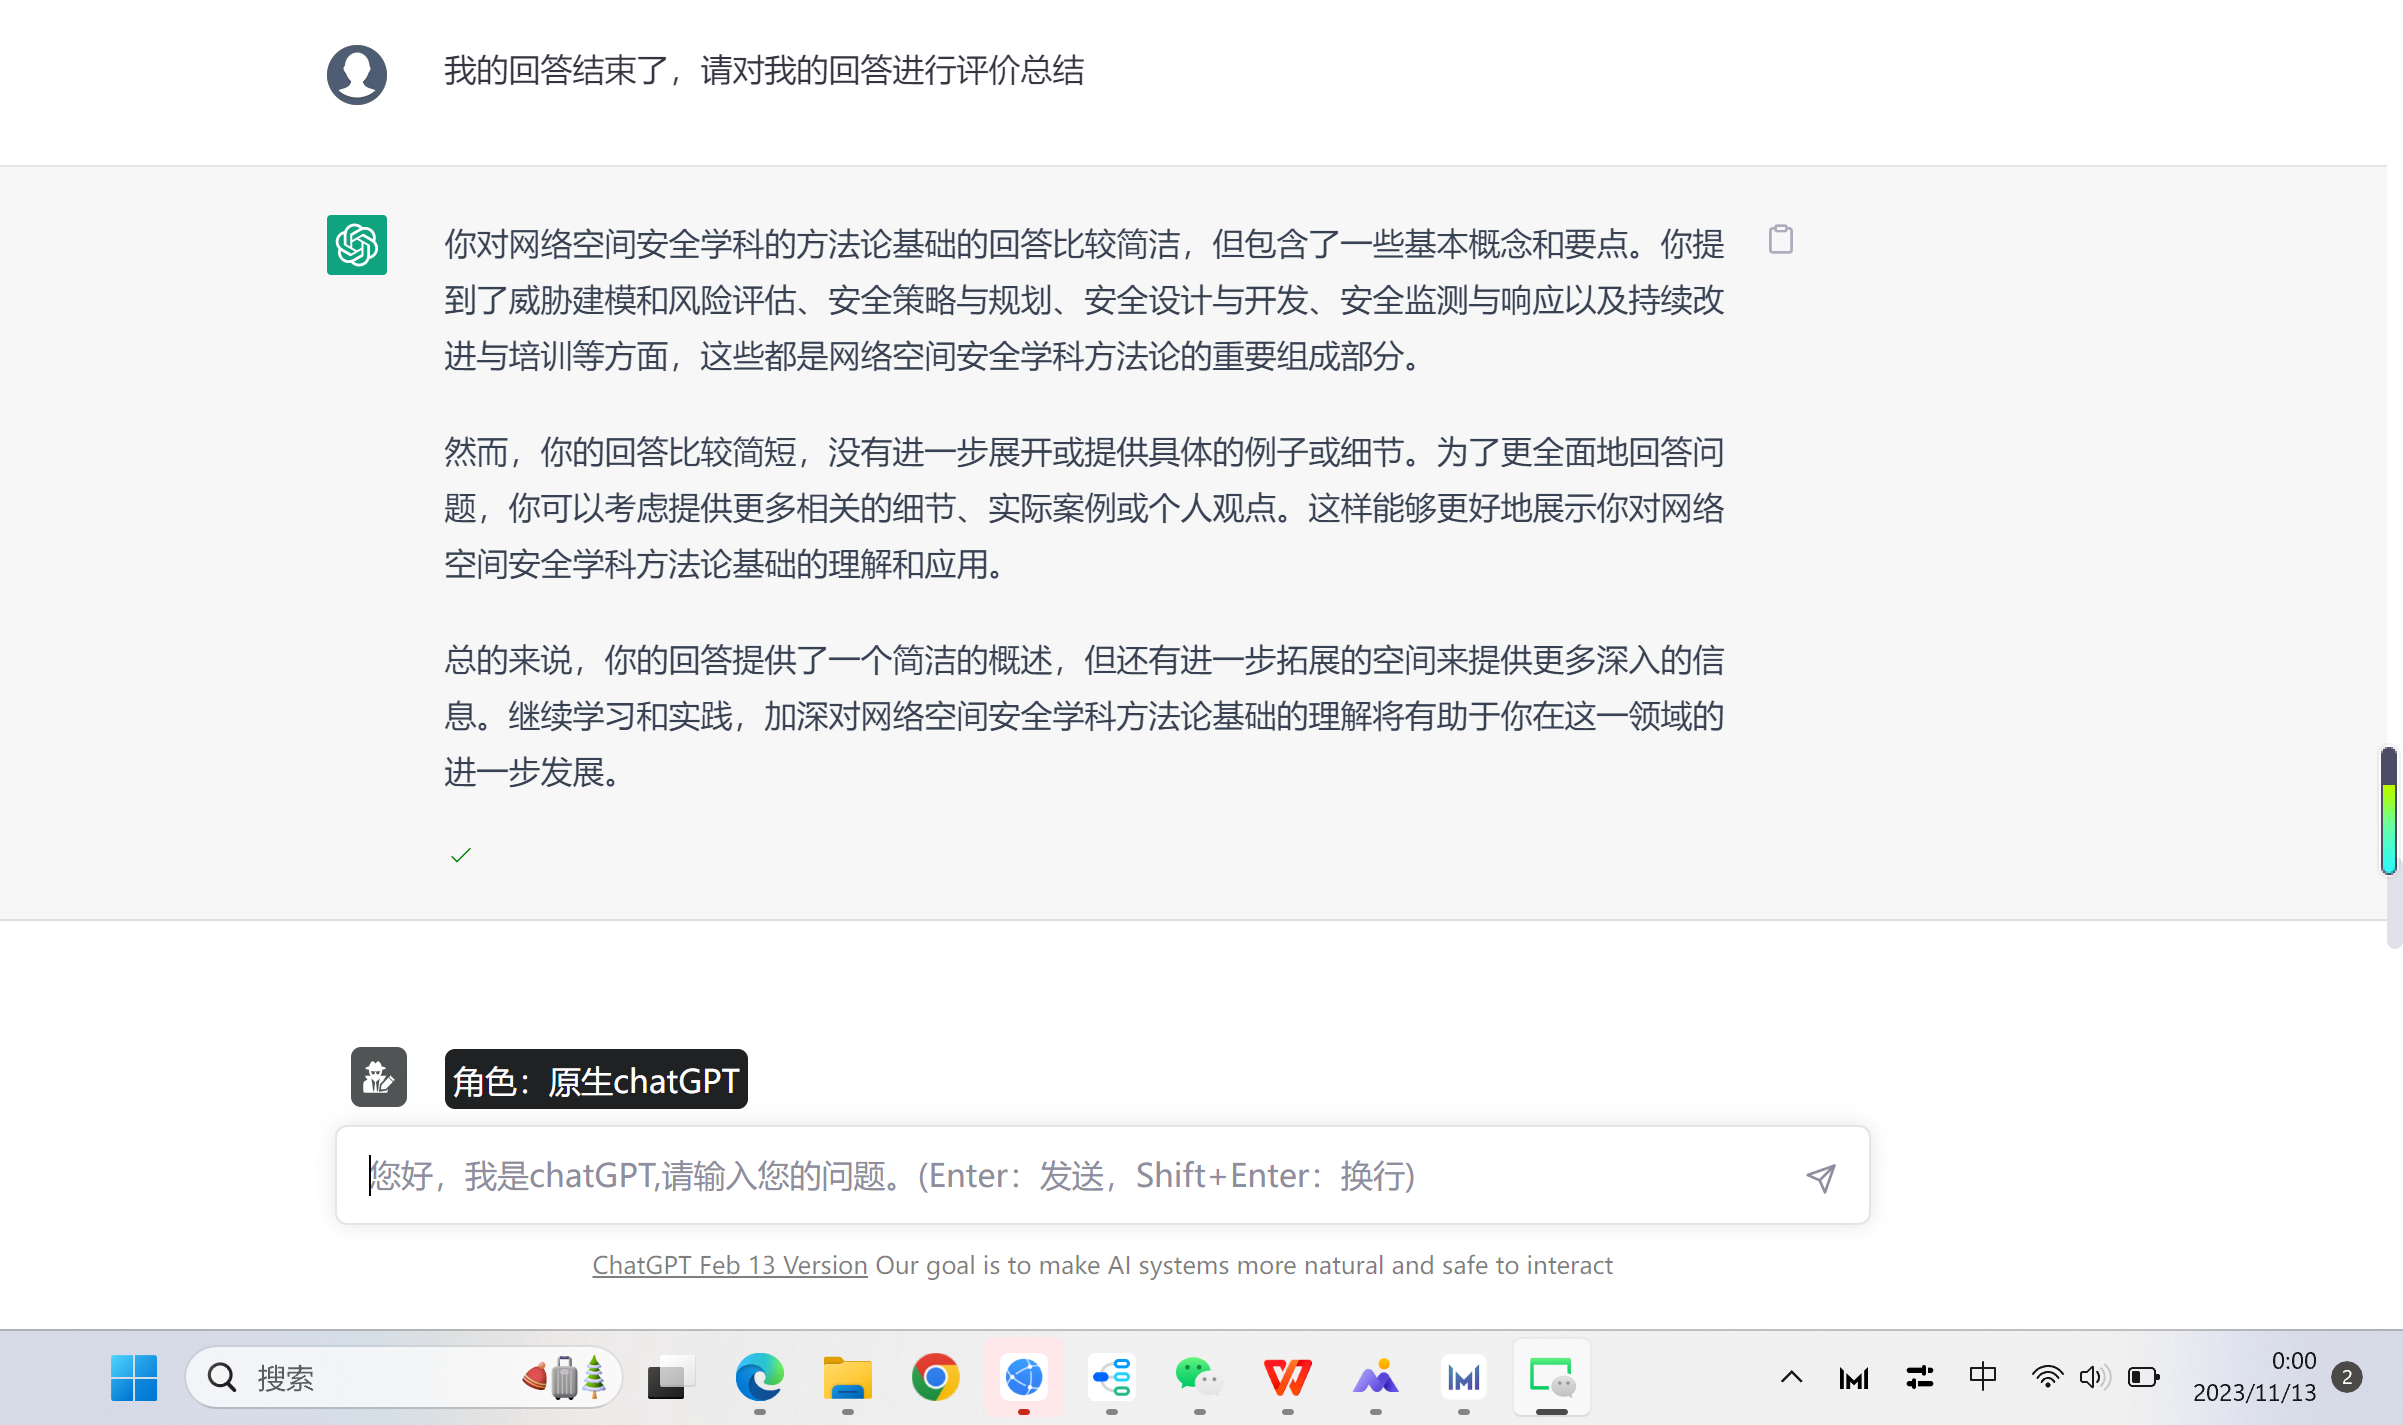
Task: Open Wi-Fi network settings in tray
Action: 2047,1378
